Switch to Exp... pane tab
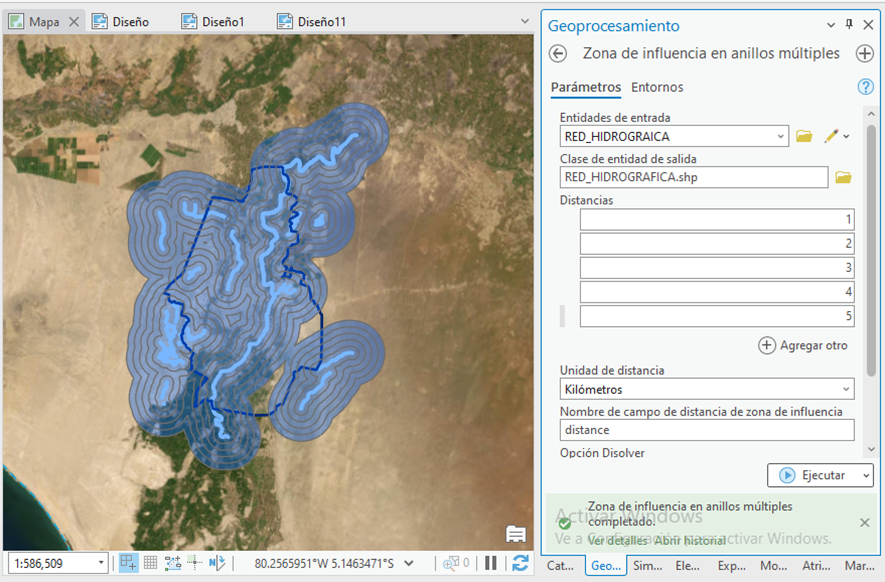 click(x=731, y=566)
